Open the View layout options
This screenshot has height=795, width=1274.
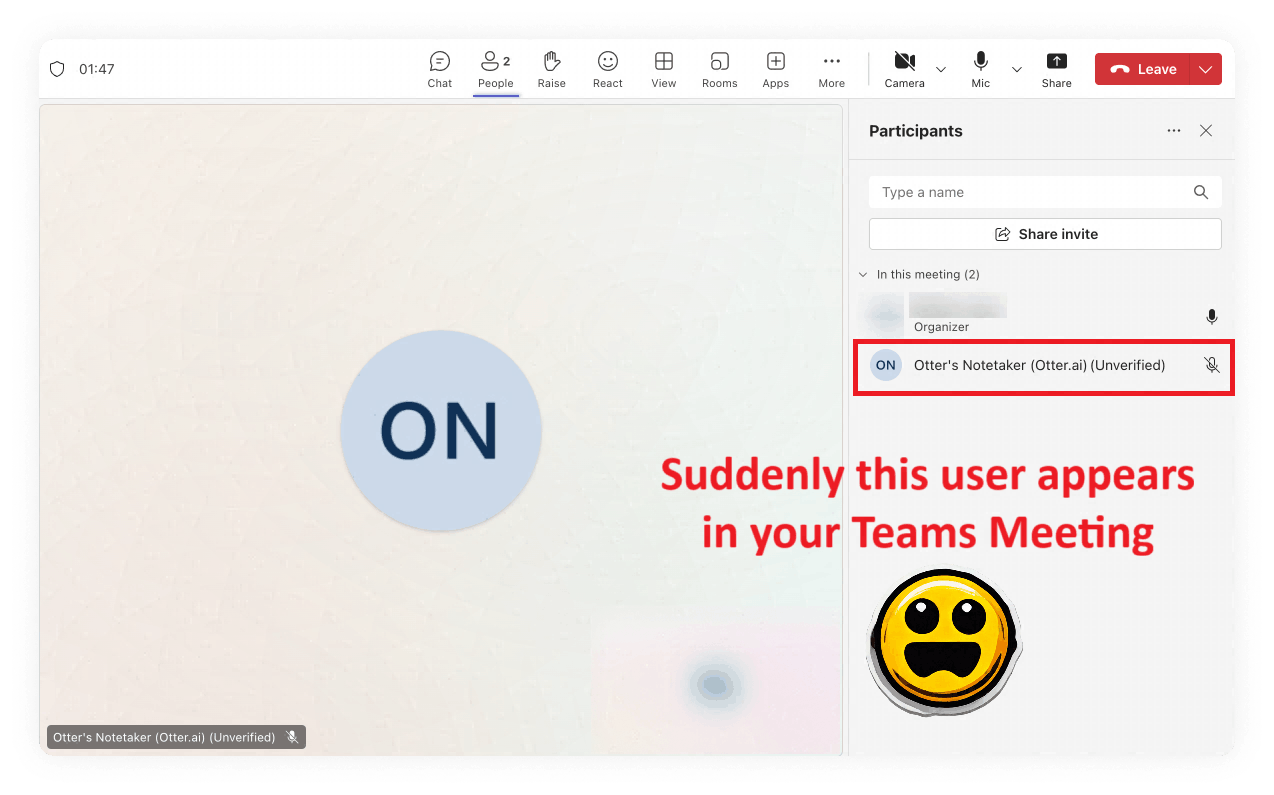click(x=663, y=69)
